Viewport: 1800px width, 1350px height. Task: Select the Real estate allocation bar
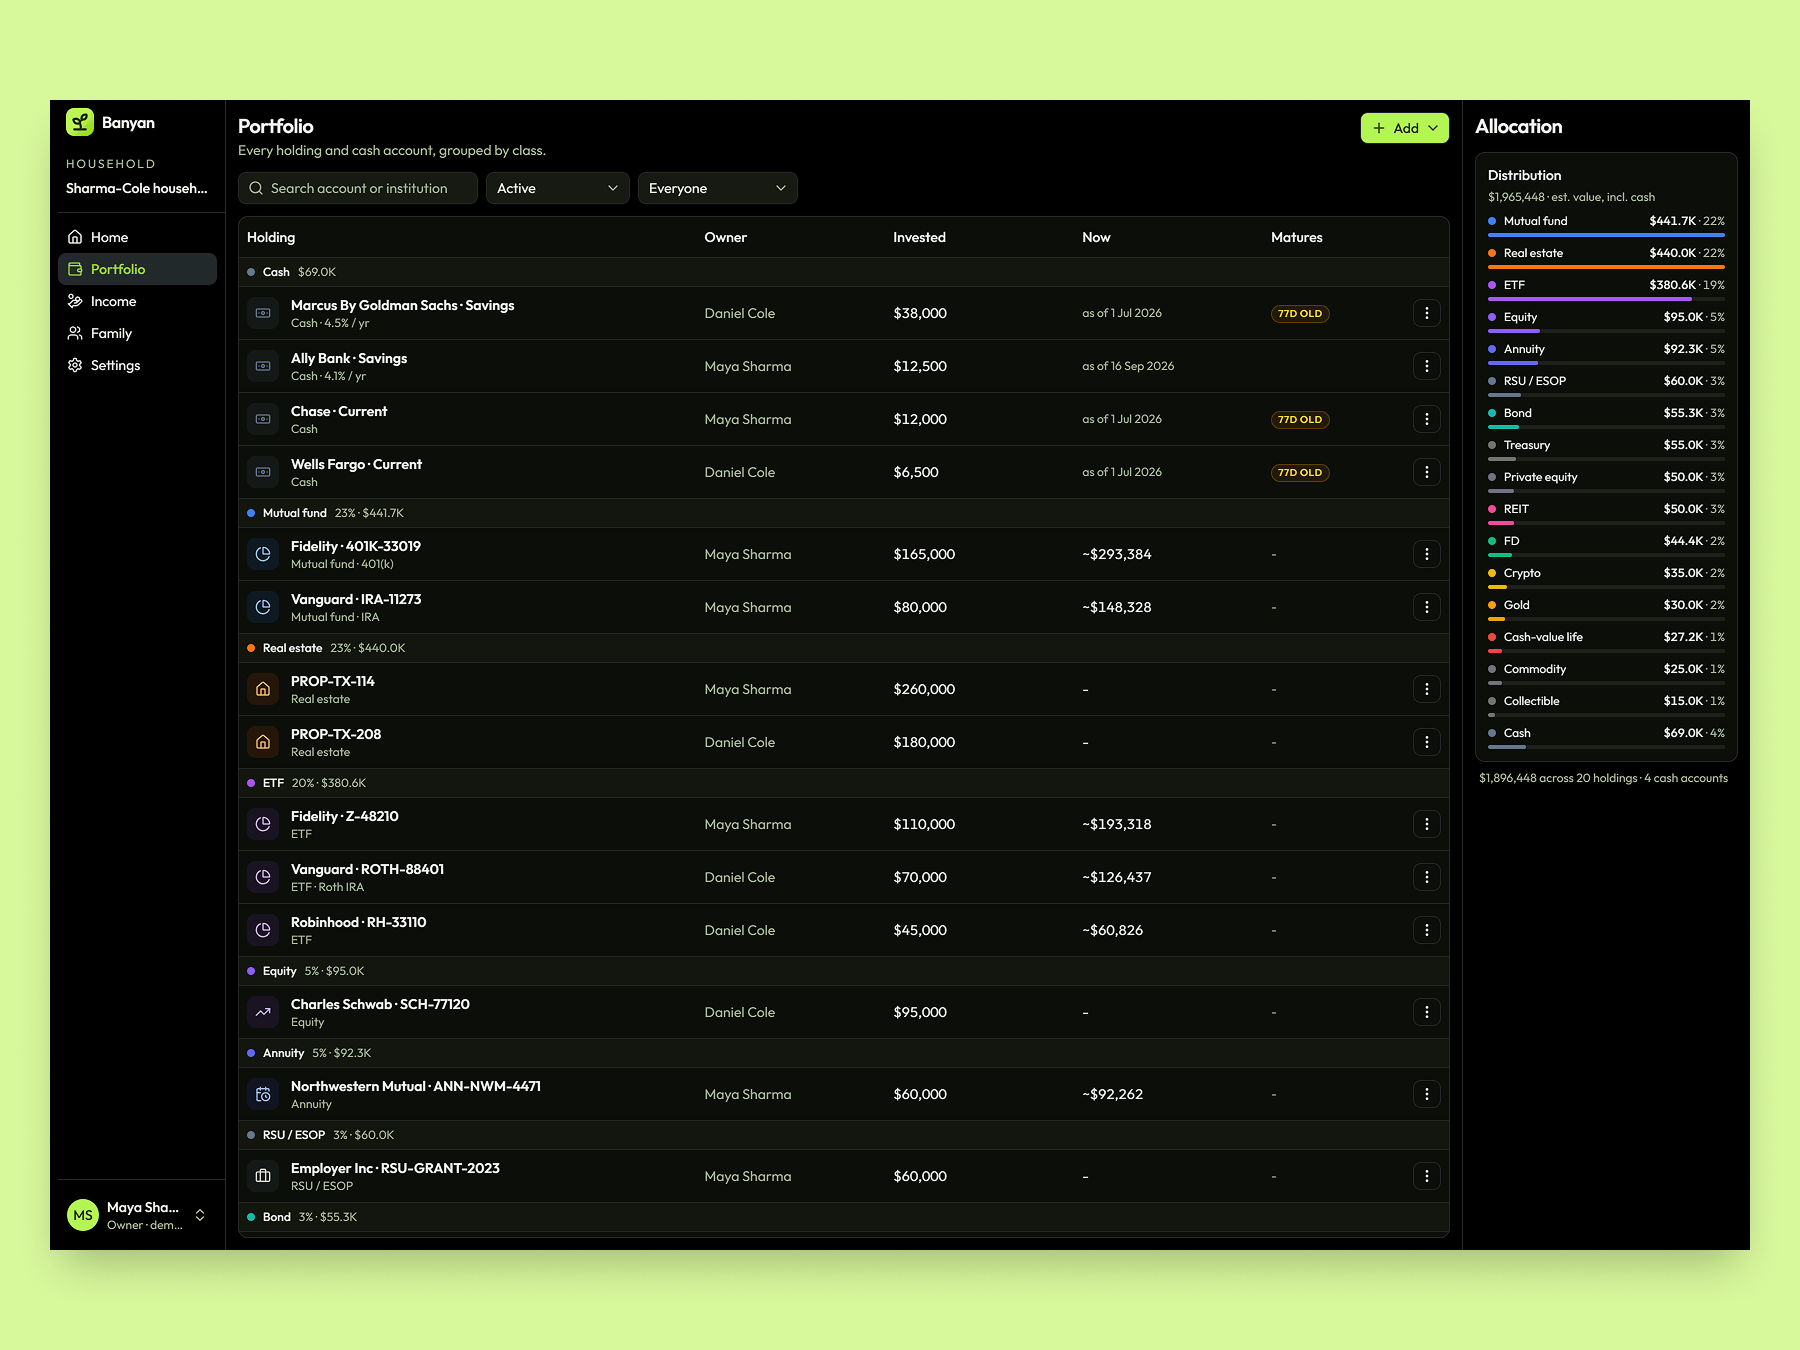pyautogui.click(x=1606, y=267)
